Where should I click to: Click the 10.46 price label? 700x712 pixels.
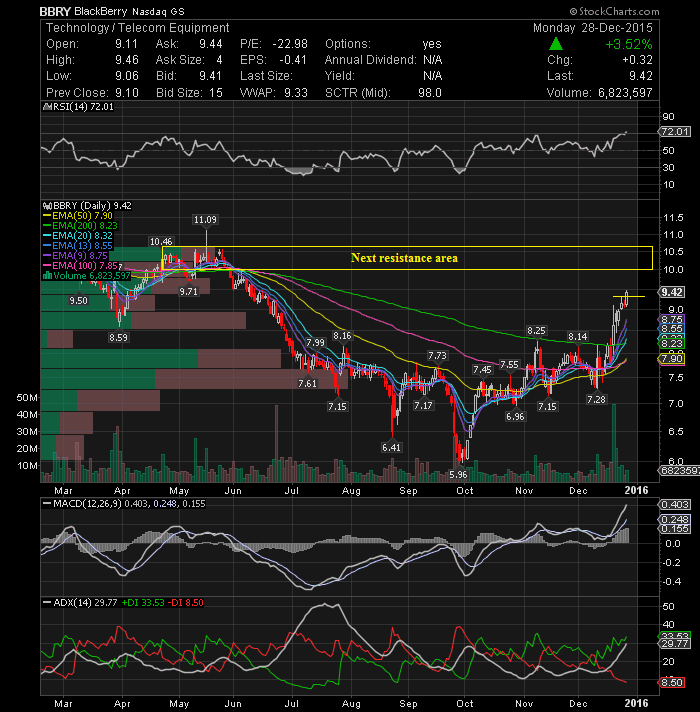[161, 242]
